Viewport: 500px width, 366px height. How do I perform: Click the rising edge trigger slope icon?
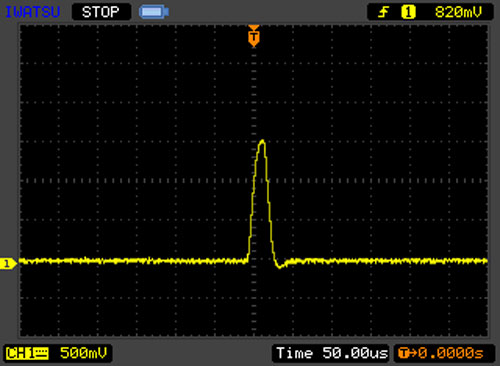[x=383, y=13]
